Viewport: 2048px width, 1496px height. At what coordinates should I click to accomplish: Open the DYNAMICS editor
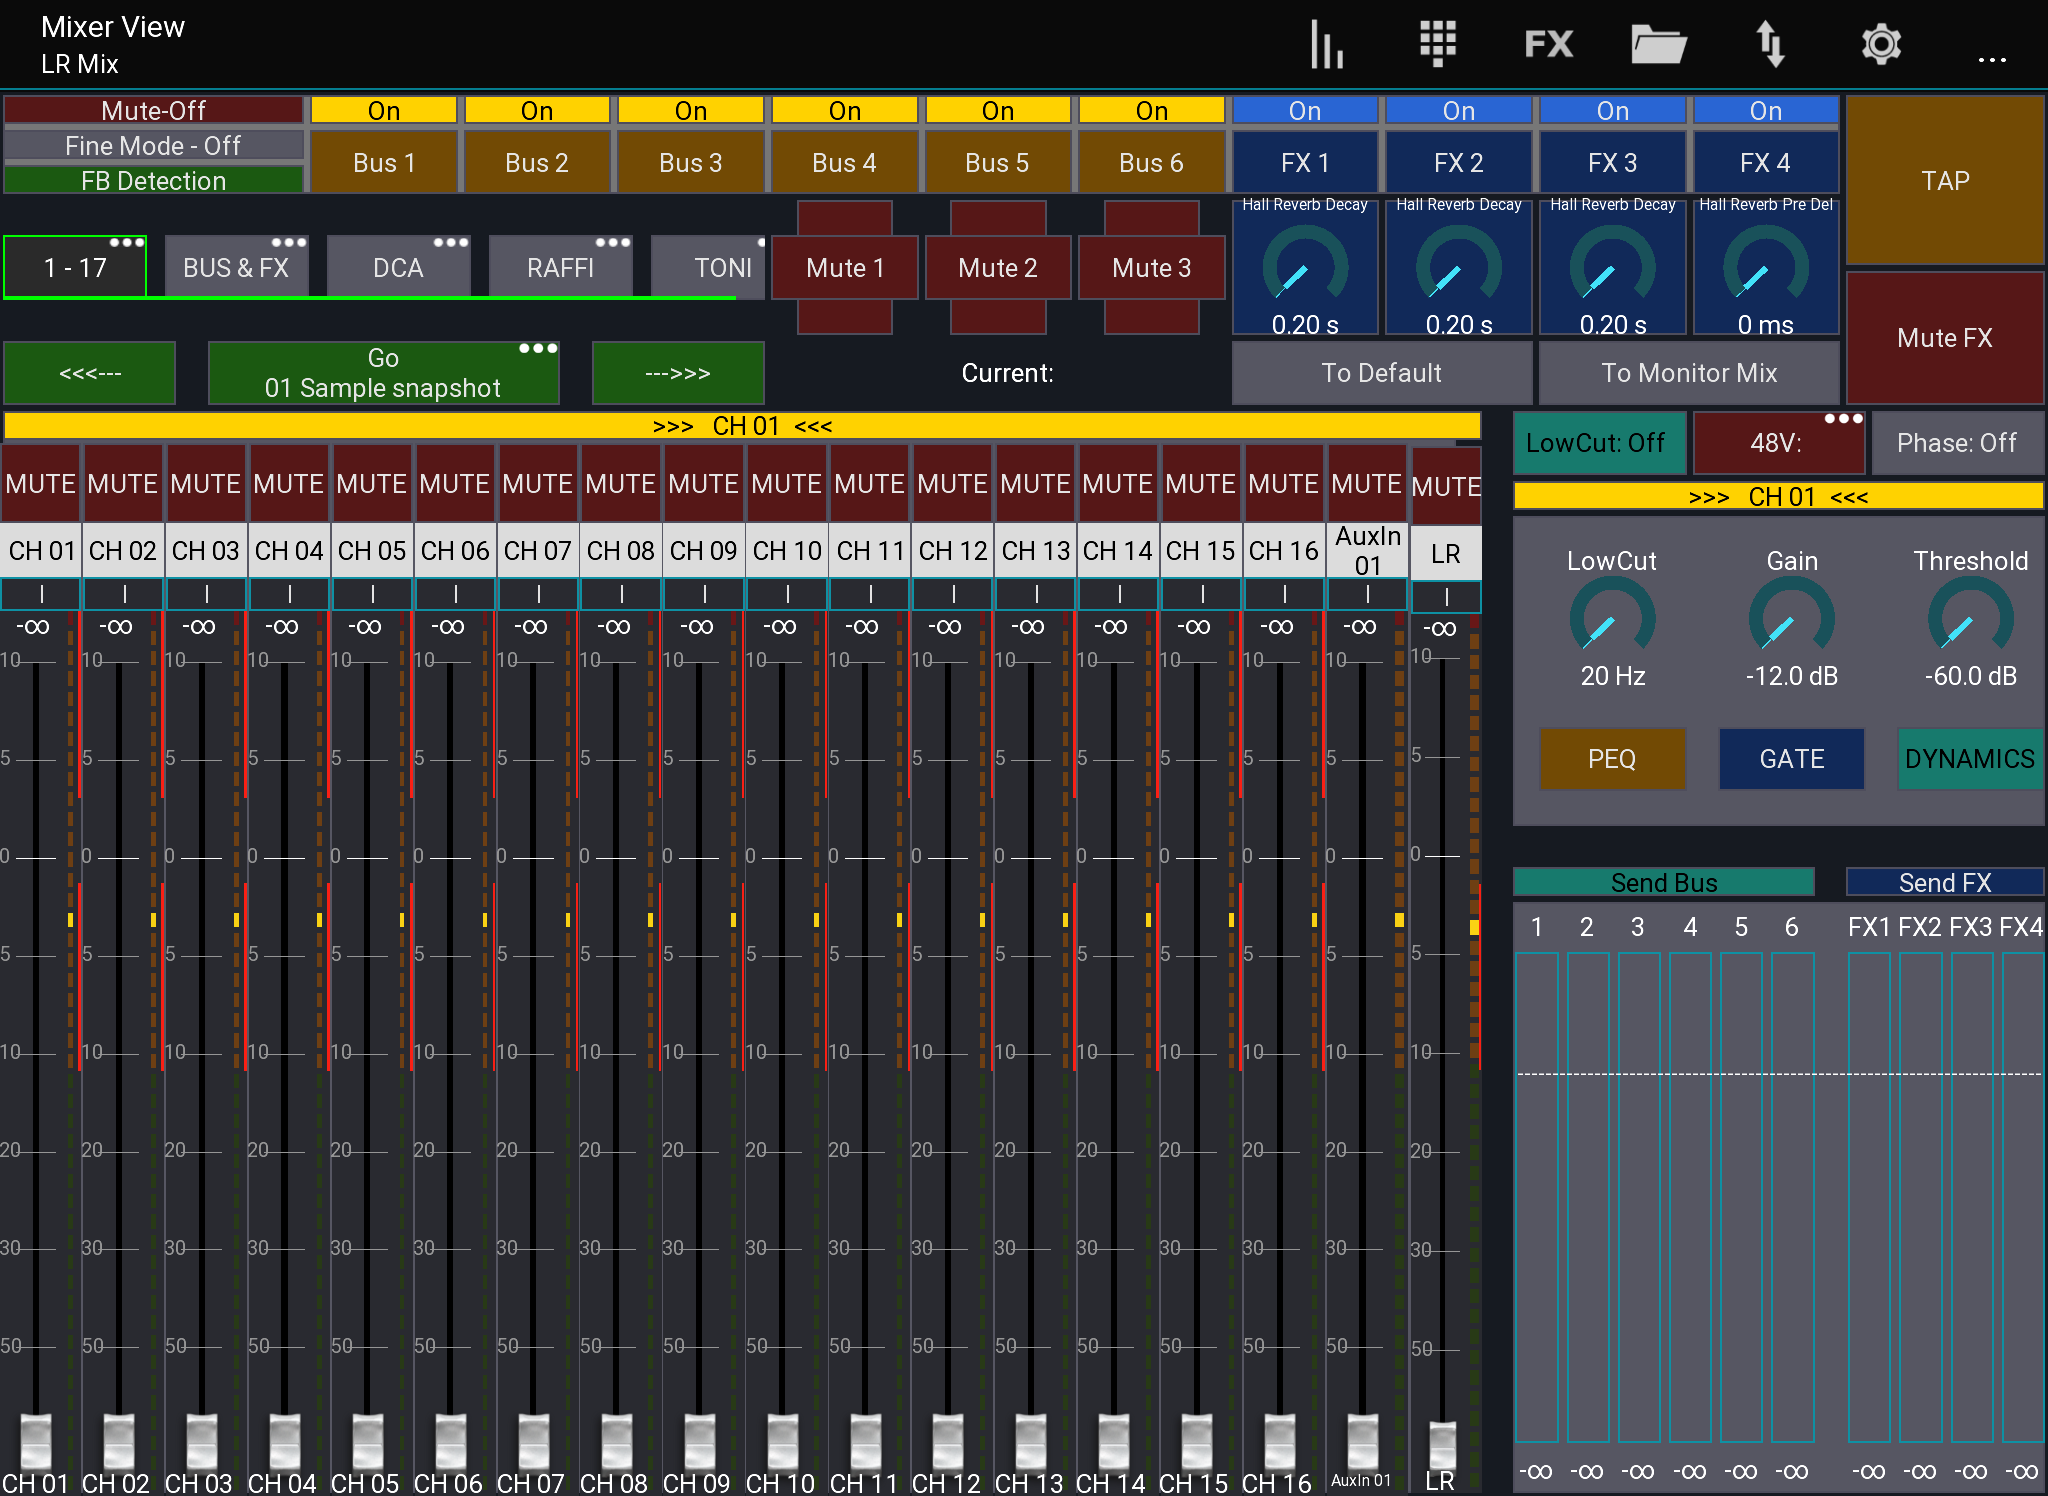(1970, 759)
